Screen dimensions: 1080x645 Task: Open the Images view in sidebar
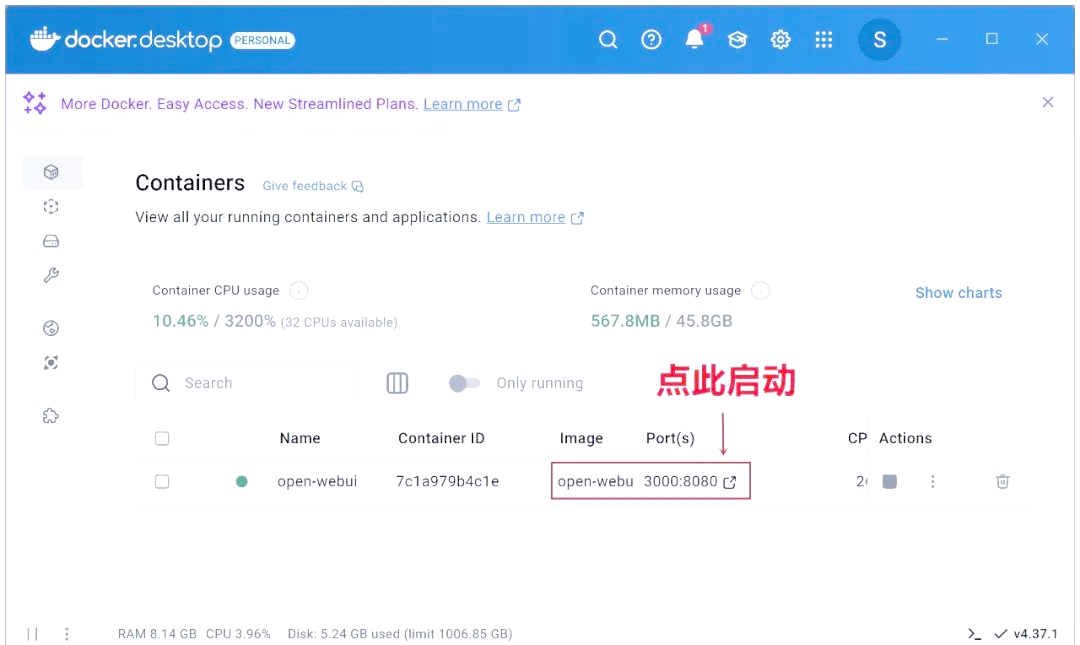click(x=52, y=206)
